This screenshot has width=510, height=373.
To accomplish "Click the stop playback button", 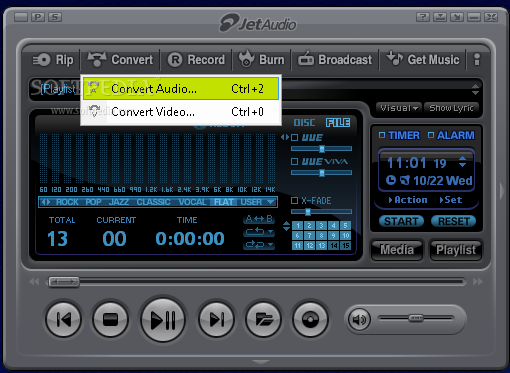I will (110, 320).
